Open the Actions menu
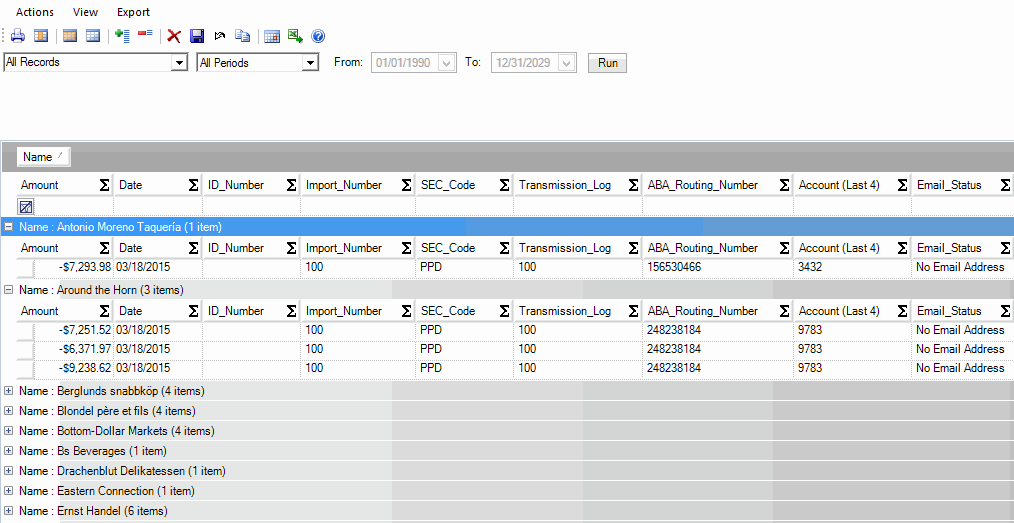 coord(35,12)
